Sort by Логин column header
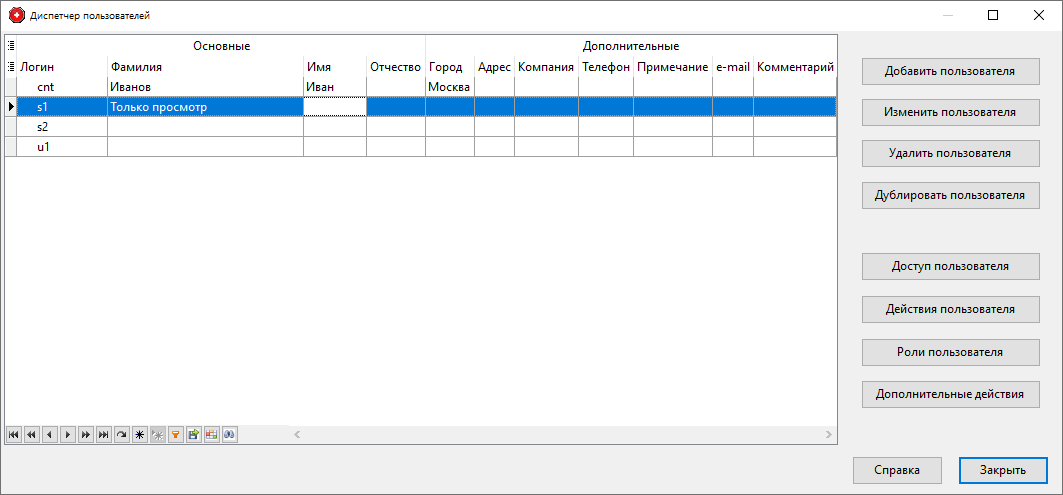Viewport: 1063px width, 495px height. [62, 66]
